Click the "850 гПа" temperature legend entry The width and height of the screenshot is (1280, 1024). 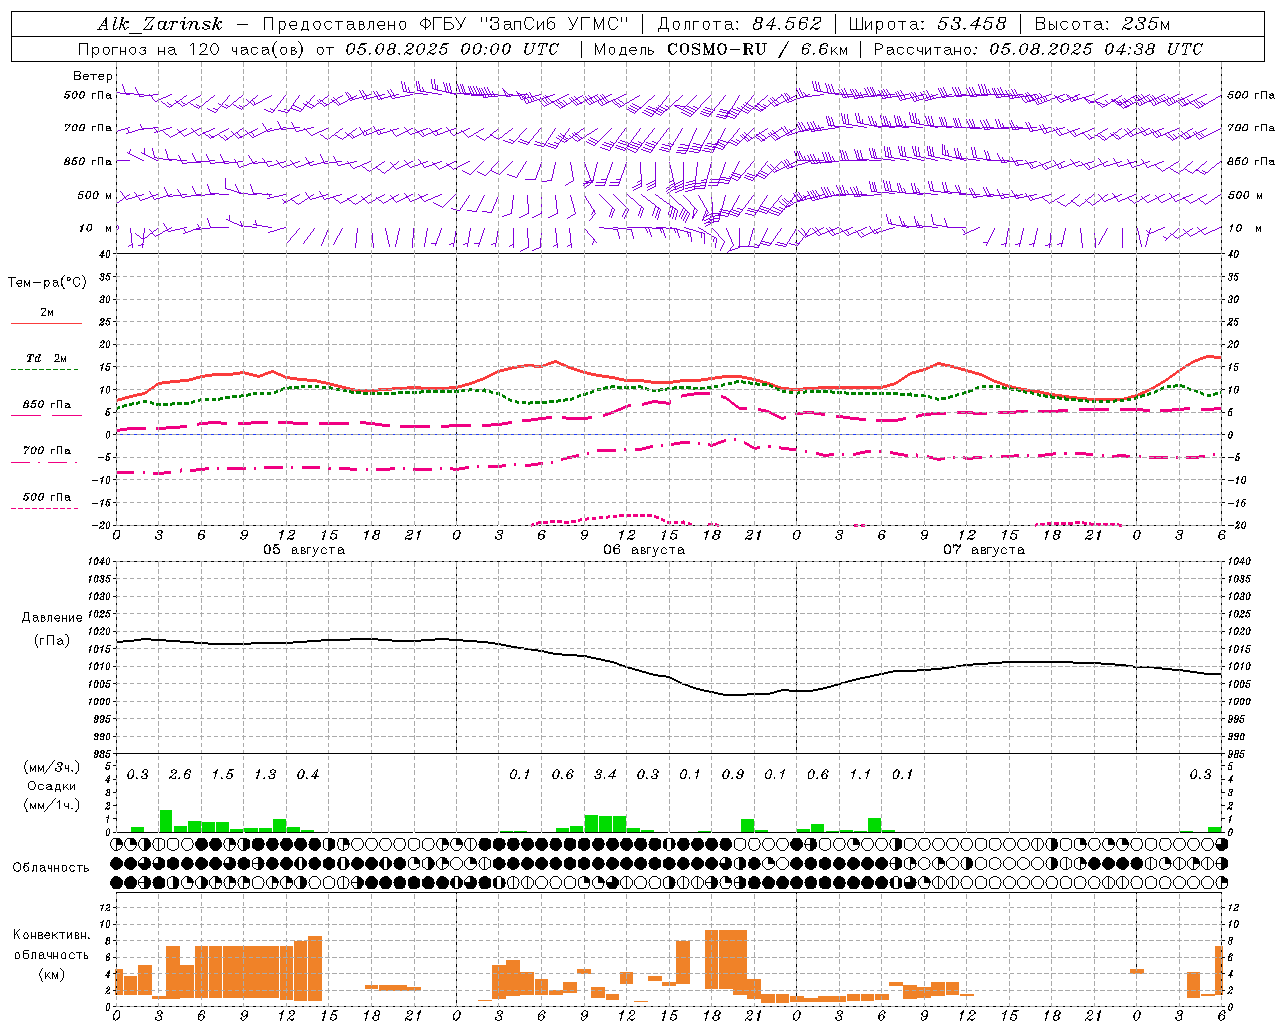click(x=46, y=405)
